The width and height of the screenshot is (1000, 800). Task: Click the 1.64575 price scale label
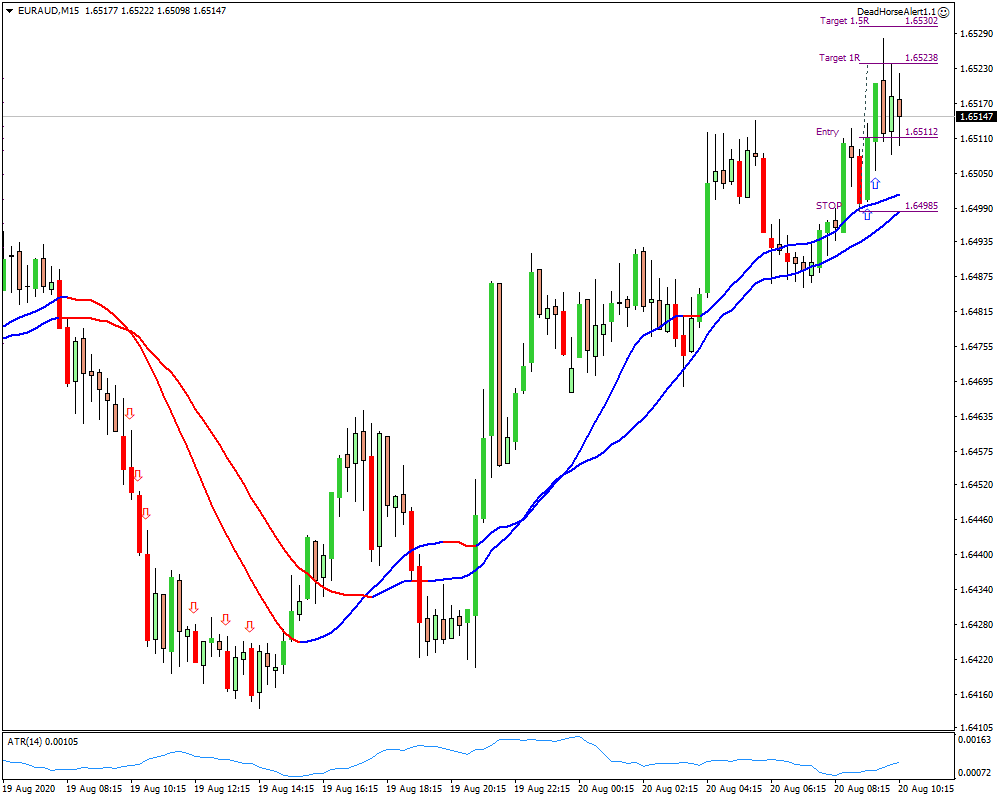[x=977, y=452]
